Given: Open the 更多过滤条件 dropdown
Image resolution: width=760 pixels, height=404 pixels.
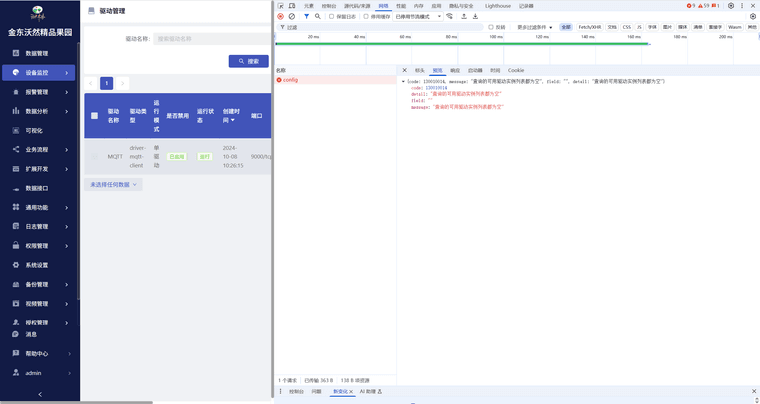Looking at the screenshot, I should pos(535,28).
